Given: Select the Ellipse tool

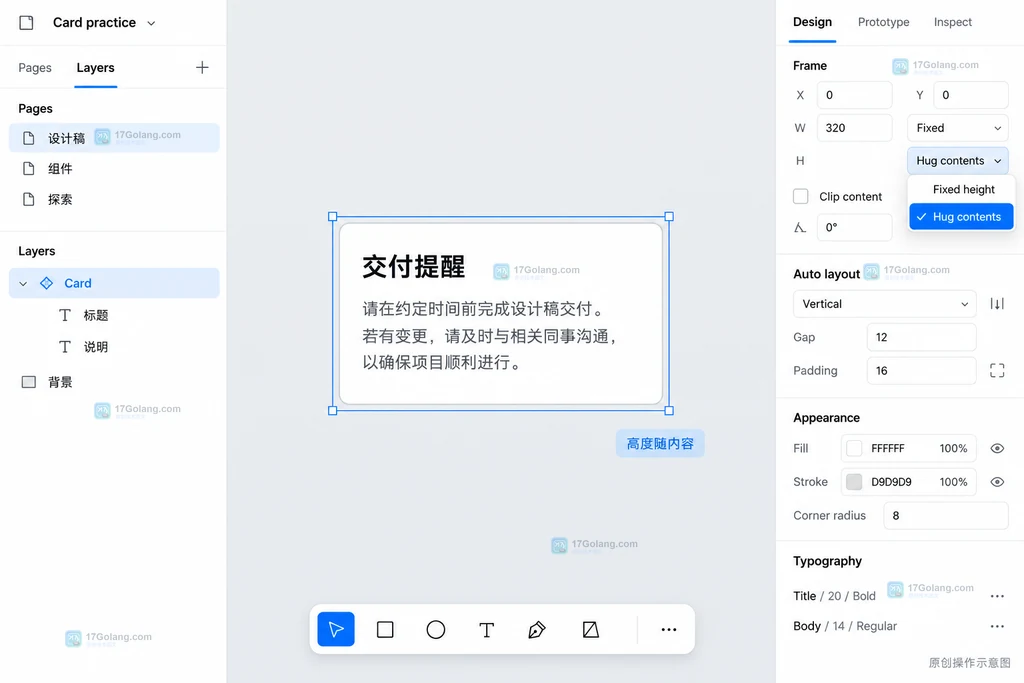Looking at the screenshot, I should tap(436, 629).
